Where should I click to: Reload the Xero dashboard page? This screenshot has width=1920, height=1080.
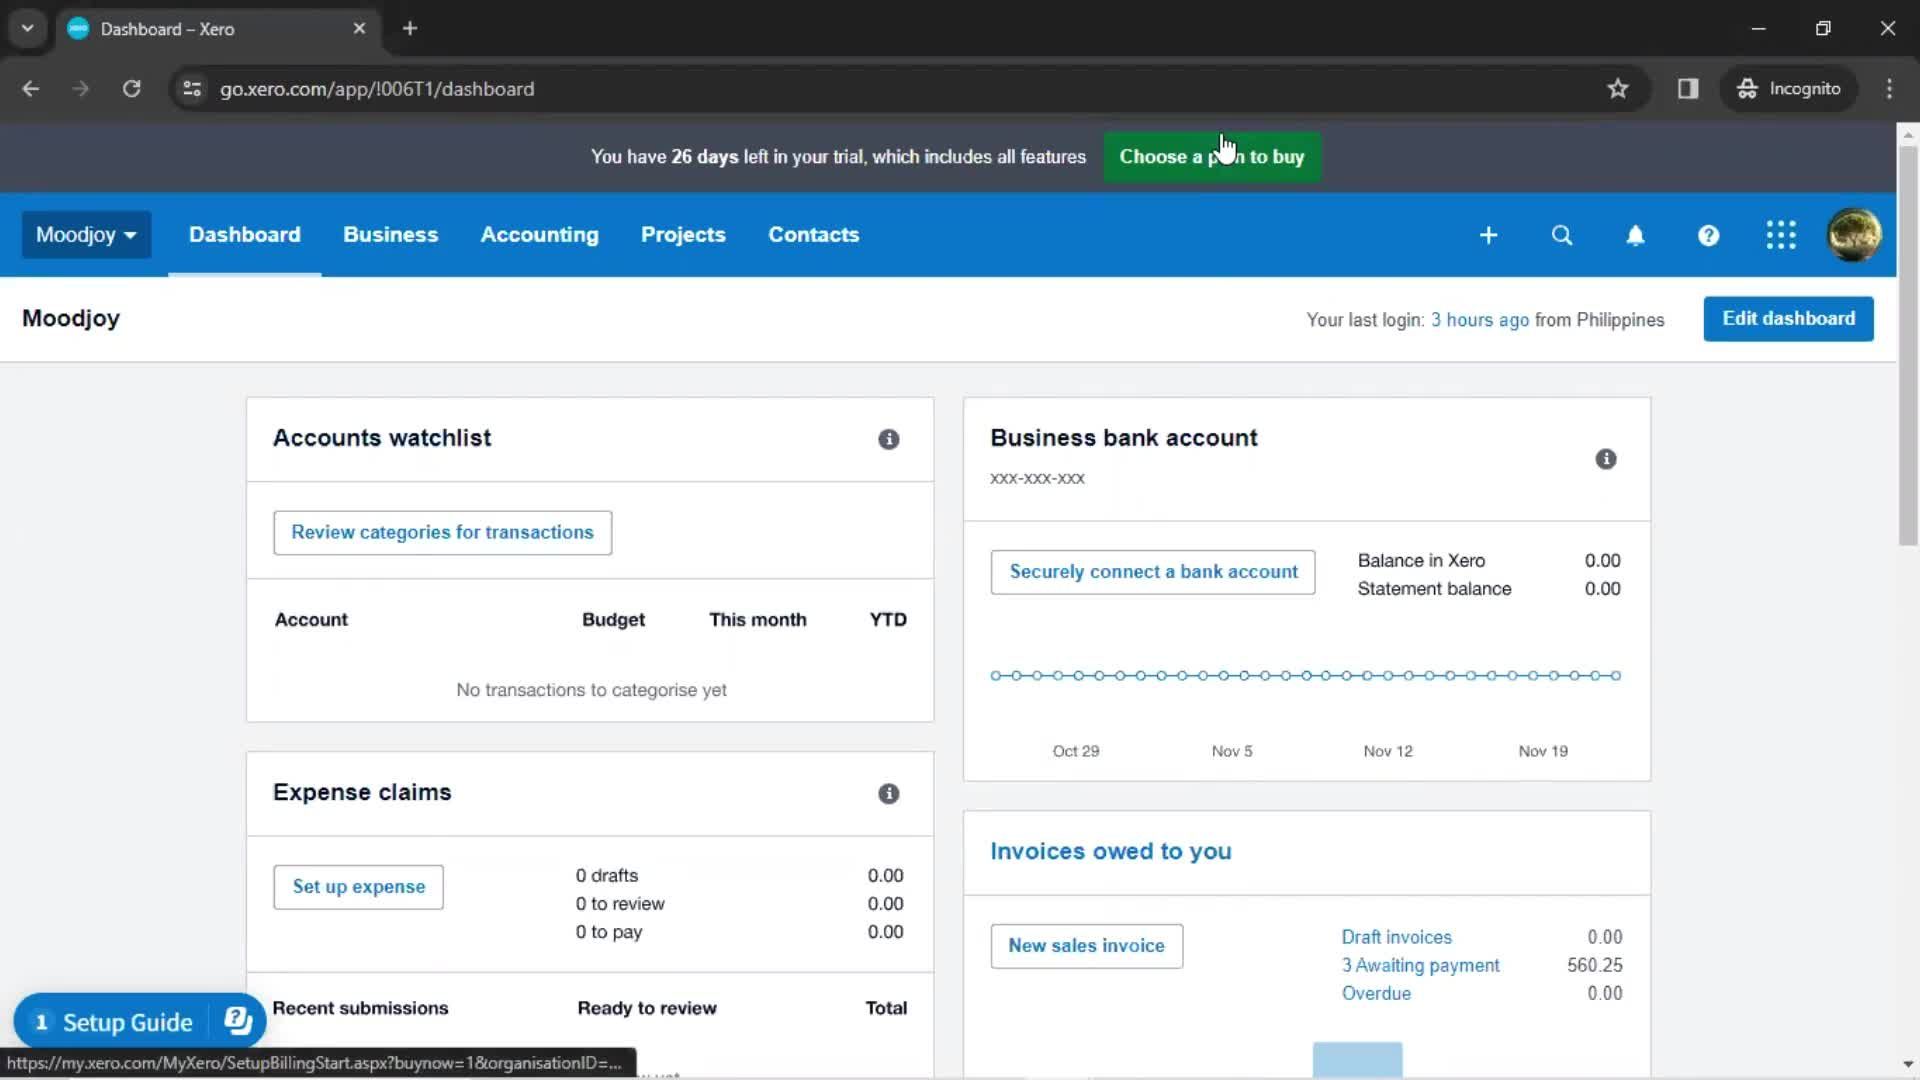click(x=131, y=89)
